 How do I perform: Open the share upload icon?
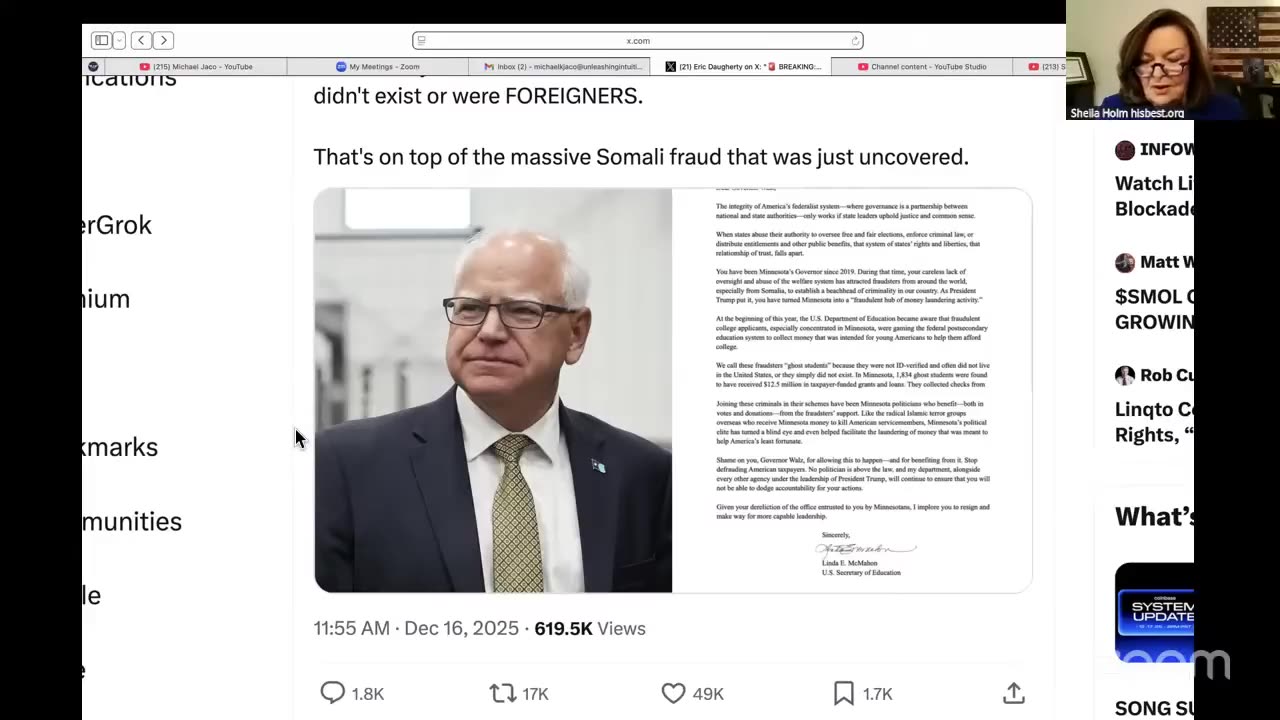click(1014, 693)
